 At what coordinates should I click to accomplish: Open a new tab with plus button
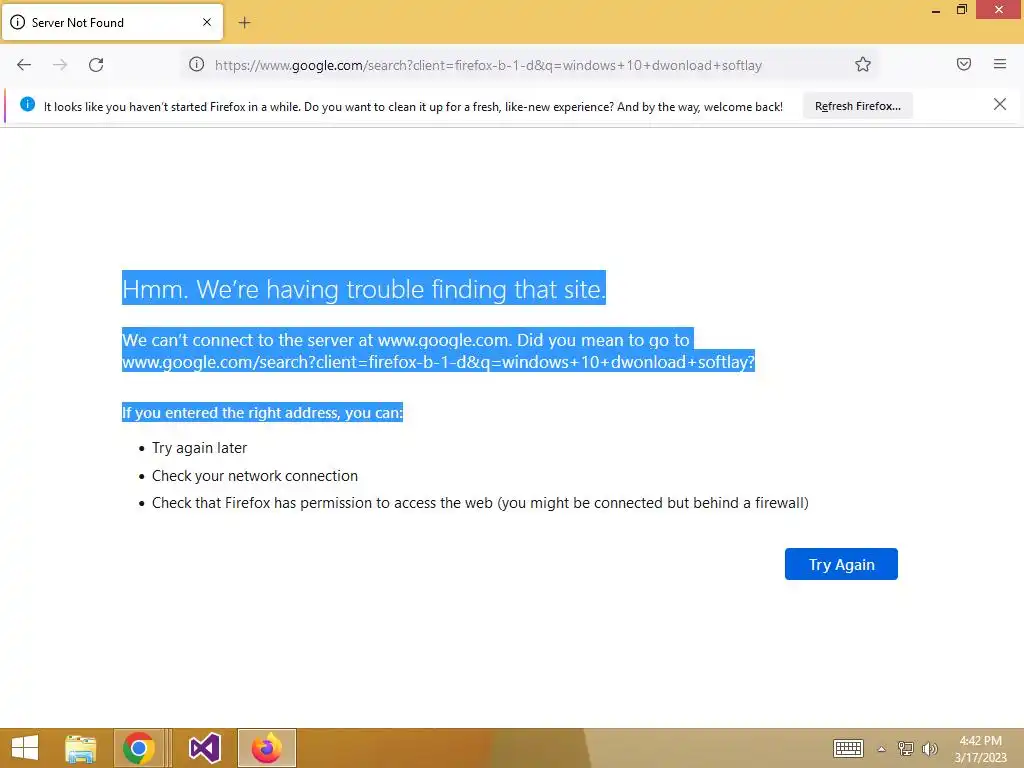244,23
